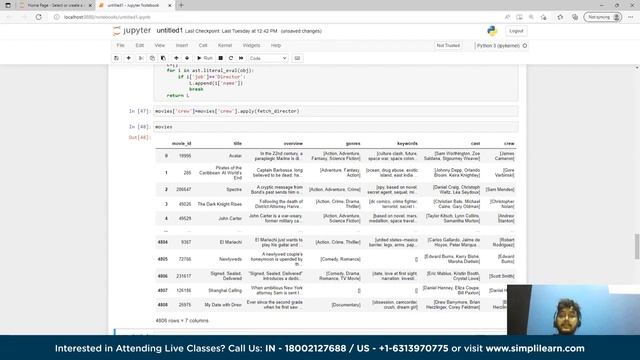The image size is (640, 360).
Task: Click title cell John Carter
Action: (x=230, y=219)
